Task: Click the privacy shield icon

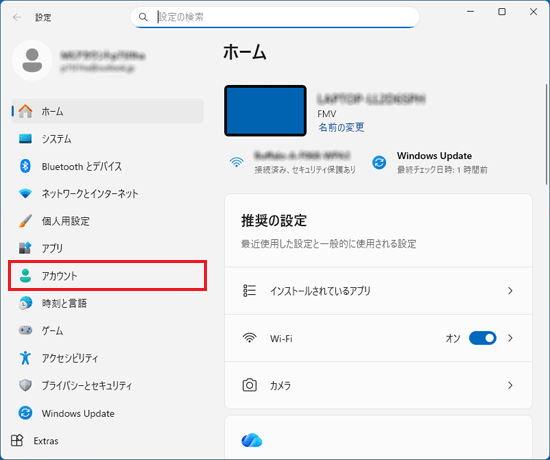Action: 25,385
